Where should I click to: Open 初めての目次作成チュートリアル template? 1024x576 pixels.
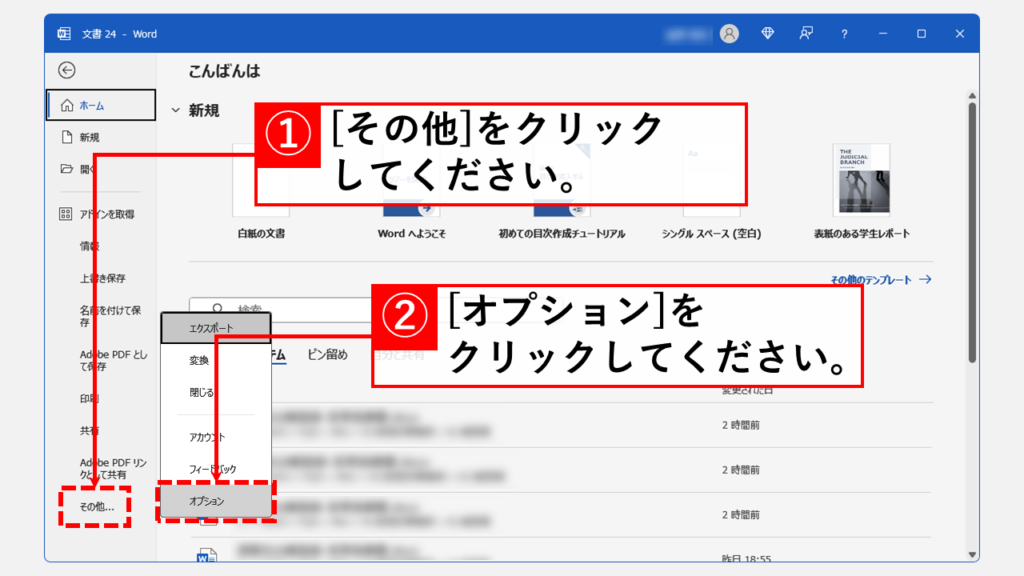tap(562, 193)
